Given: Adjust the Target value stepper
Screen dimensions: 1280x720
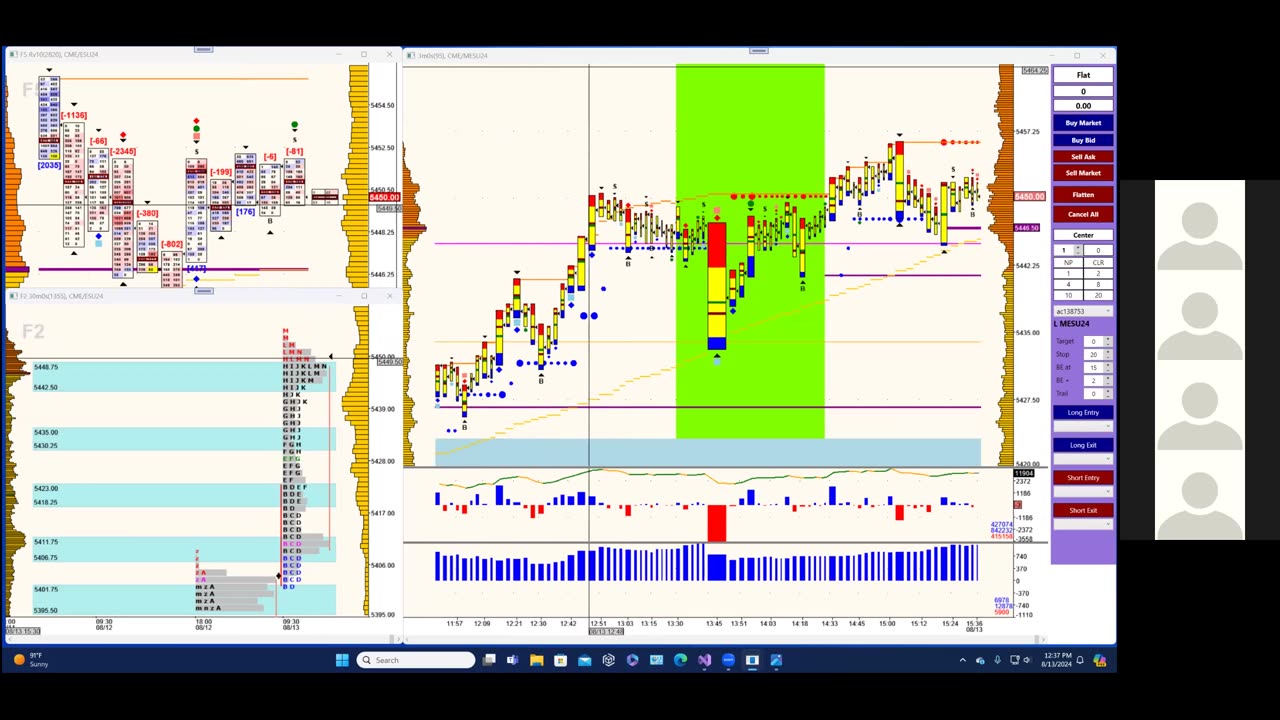Looking at the screenshot, I should coord(1108,342).
